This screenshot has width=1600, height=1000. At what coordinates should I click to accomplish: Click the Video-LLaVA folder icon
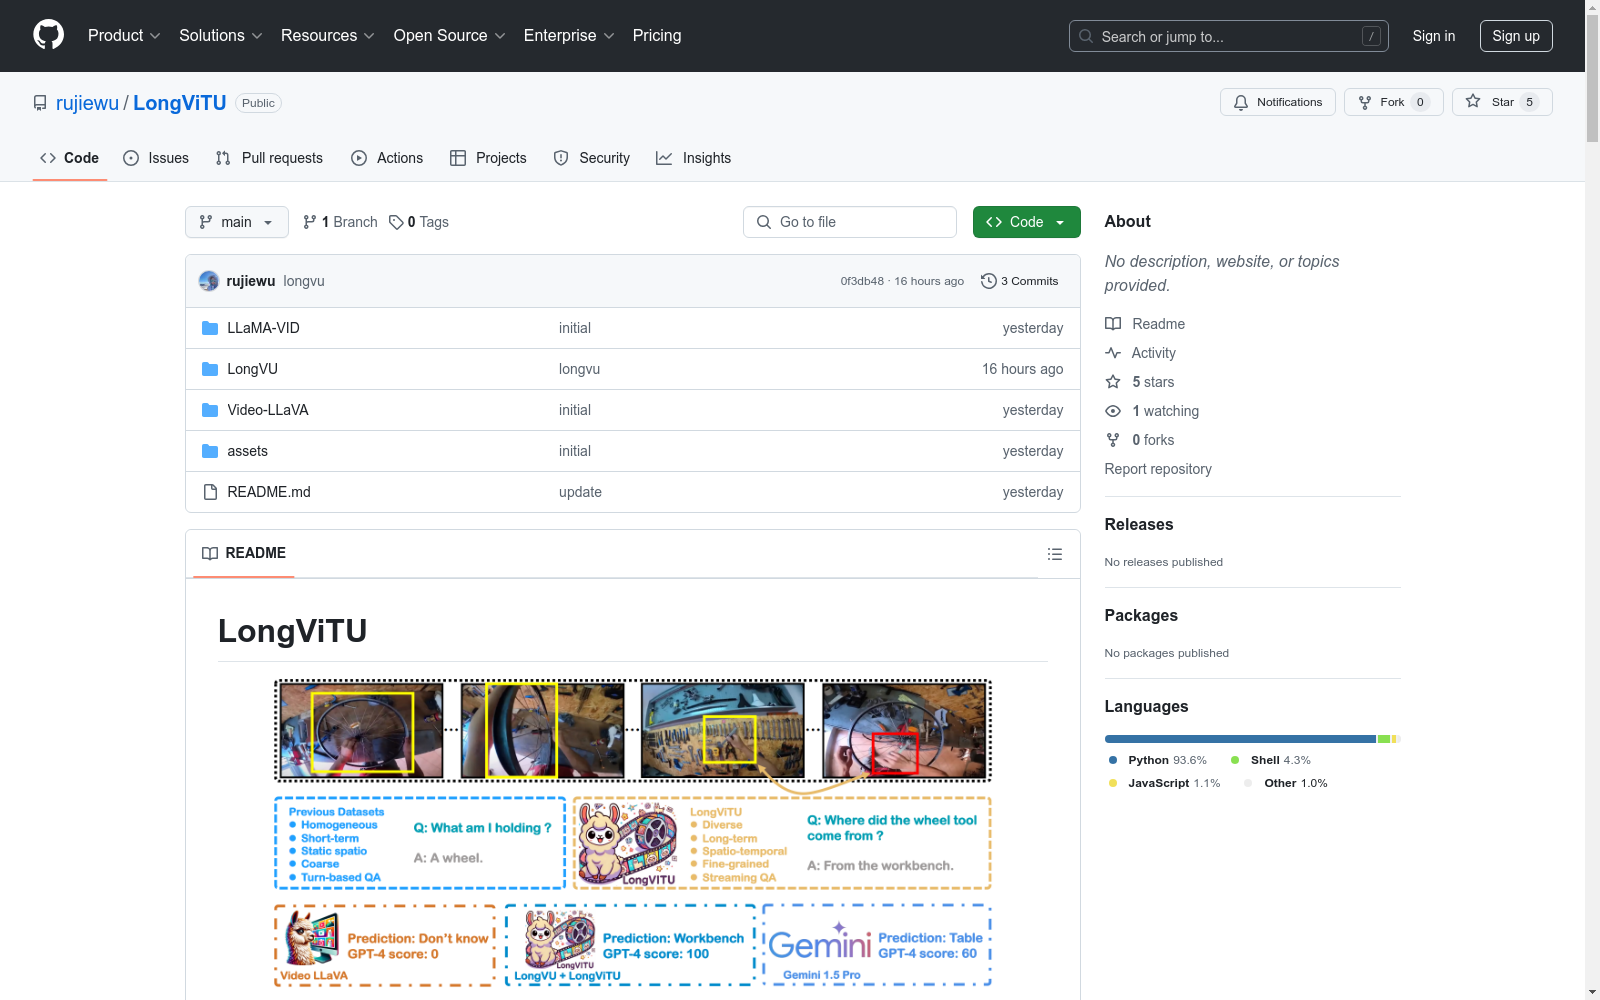pyautogui.click(x=210, y=410)
